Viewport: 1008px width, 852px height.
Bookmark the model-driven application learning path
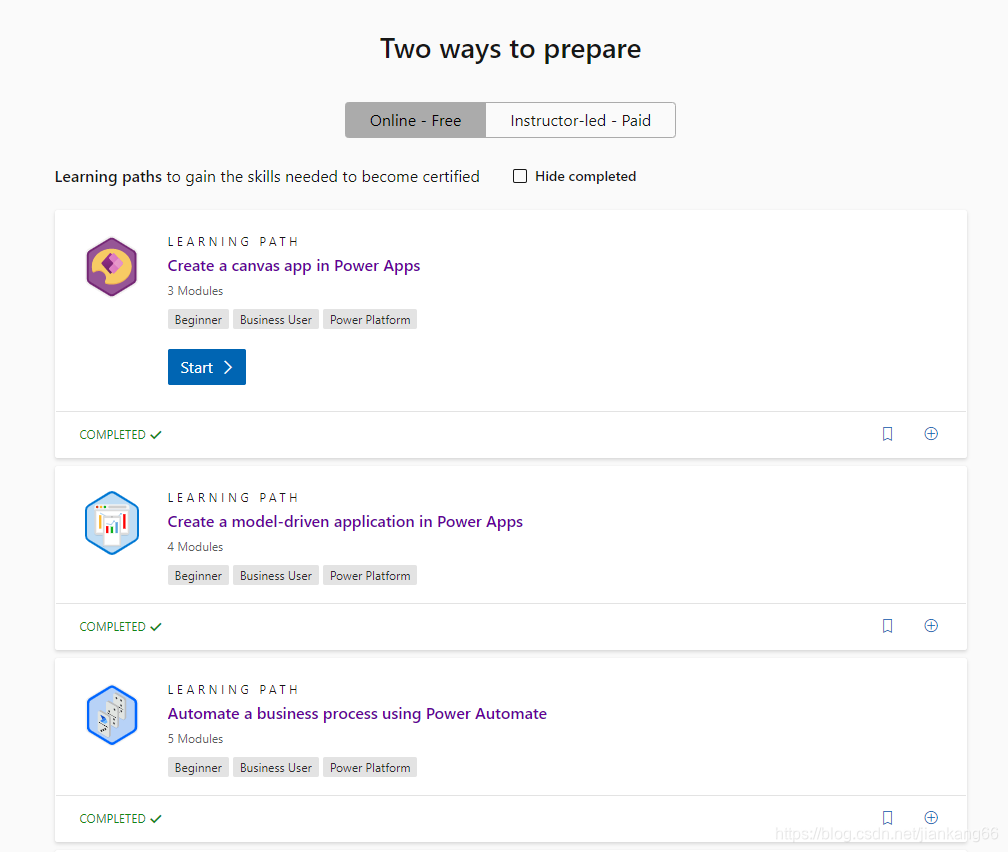(x=887, y=626)
